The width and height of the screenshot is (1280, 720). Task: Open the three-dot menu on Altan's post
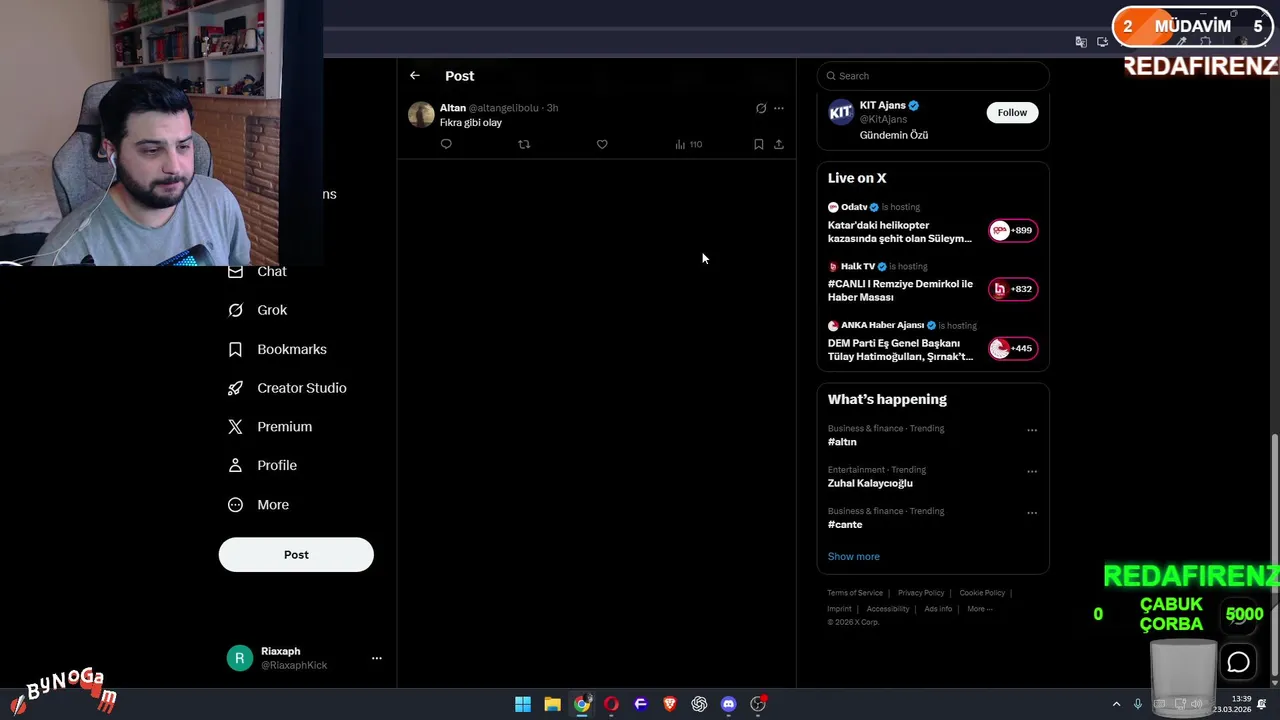(x=779, y=108)
